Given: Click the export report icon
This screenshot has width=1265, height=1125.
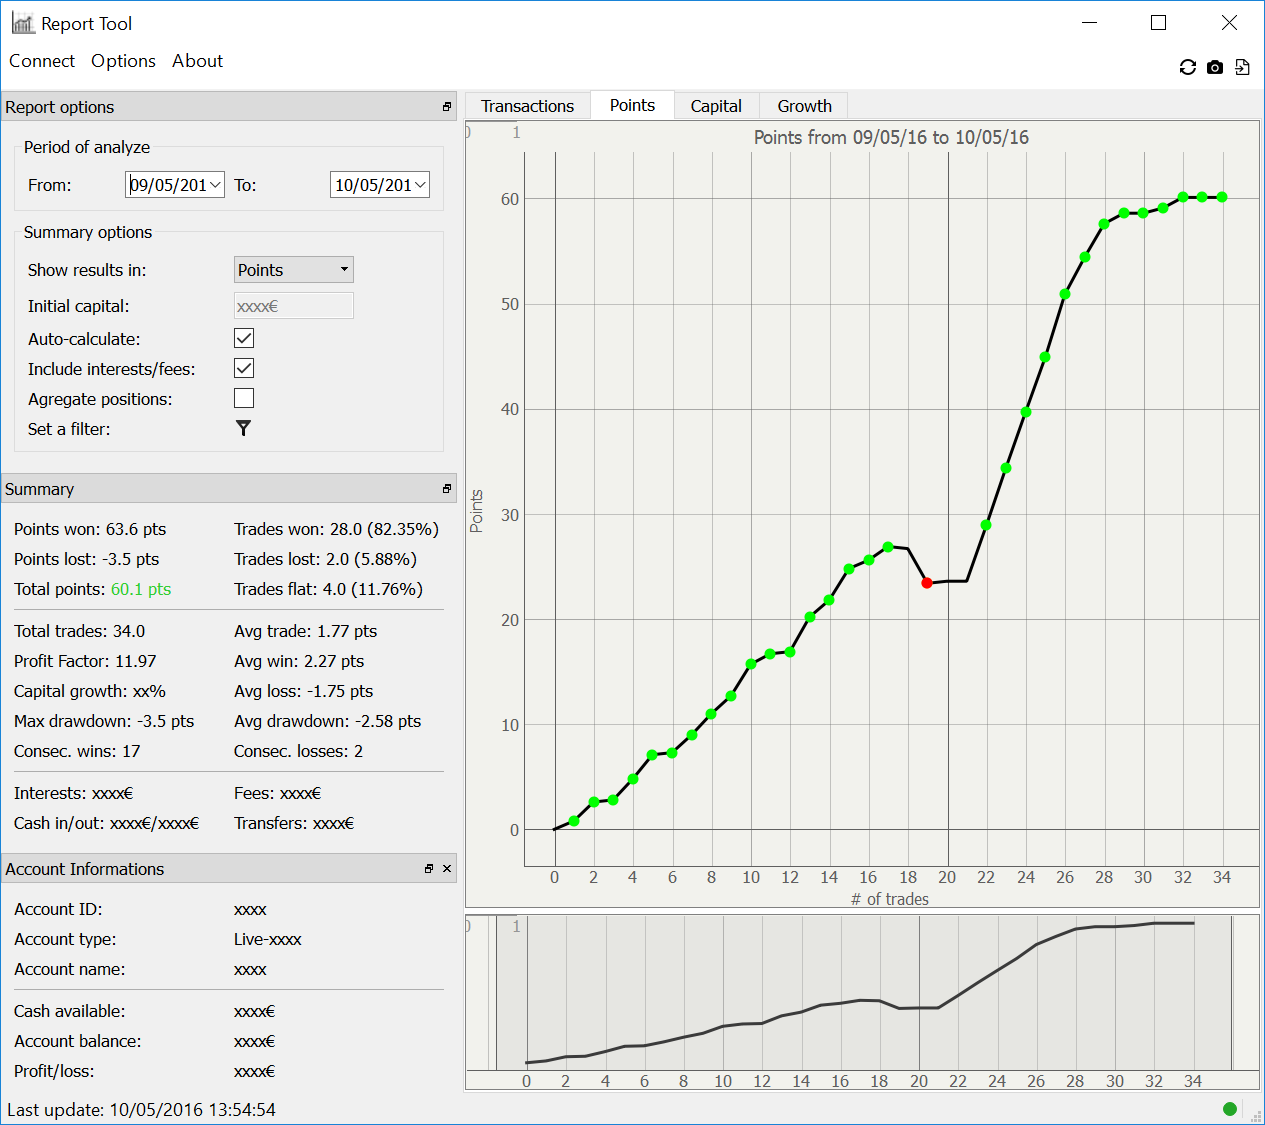Looking at the screenshot, I should 1242,67.
